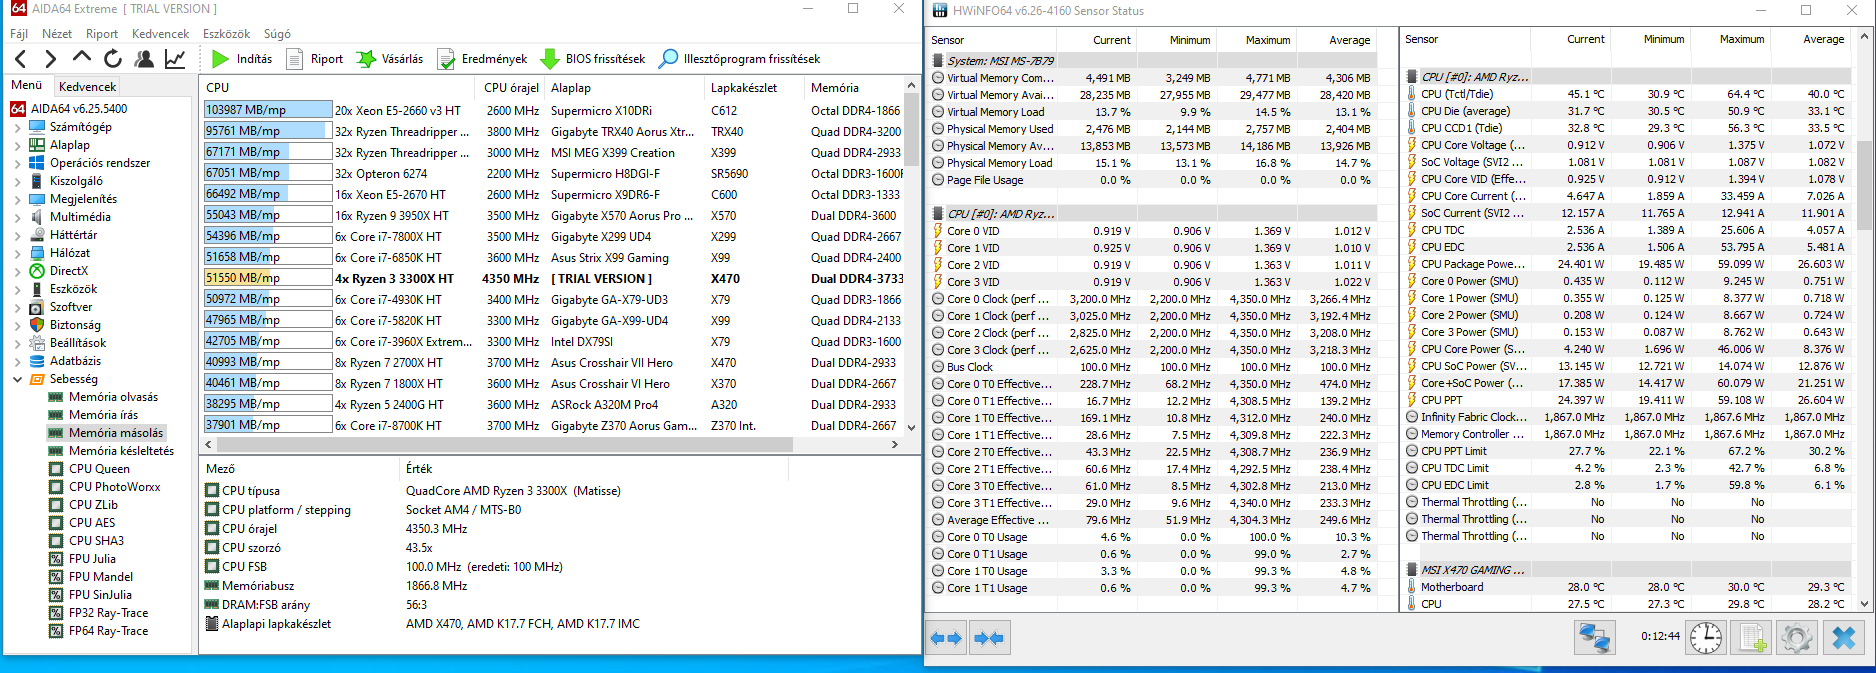
Task: Select CPU ZLib benchmark
Action: pyautogui.click(x=93, y=505)
